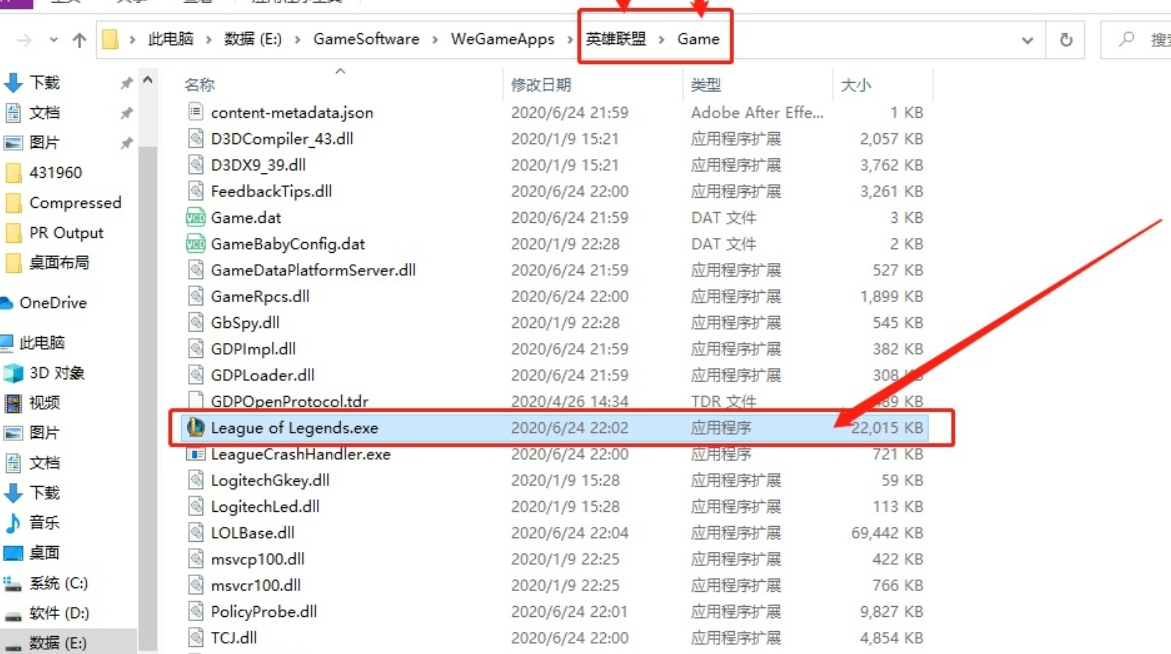Select 此电脑 in the navigation pane
The width and height of the screenshot is (1171, 654).
pos(42,343)
